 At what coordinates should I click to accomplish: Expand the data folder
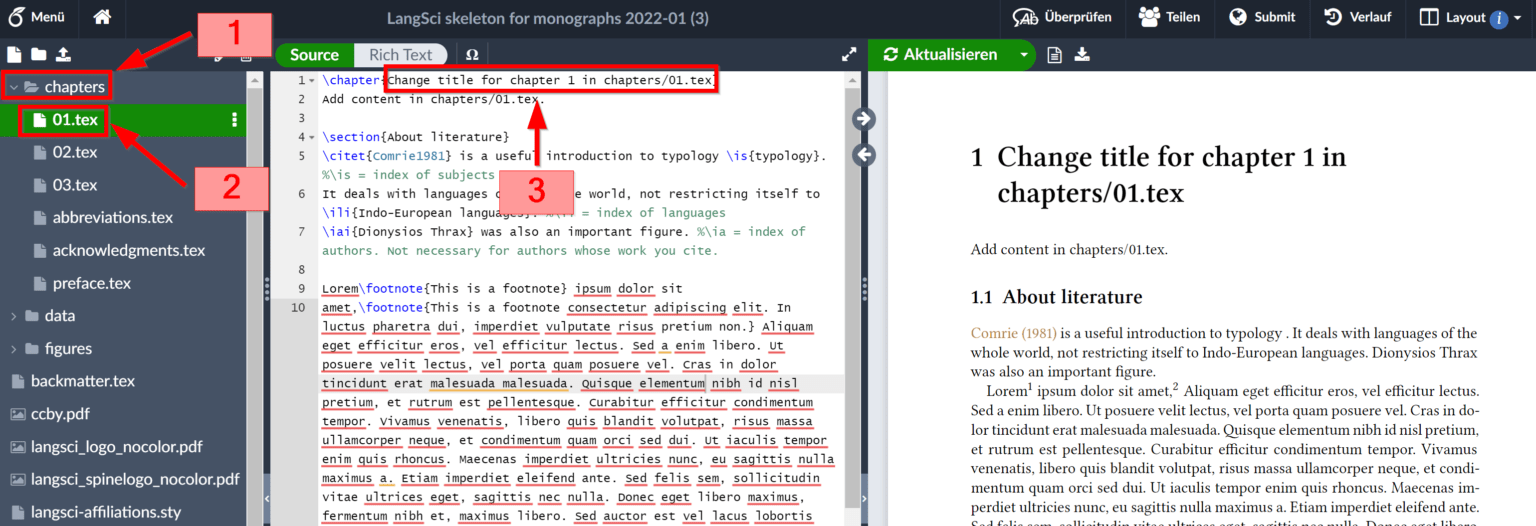(x=14, y=316)
